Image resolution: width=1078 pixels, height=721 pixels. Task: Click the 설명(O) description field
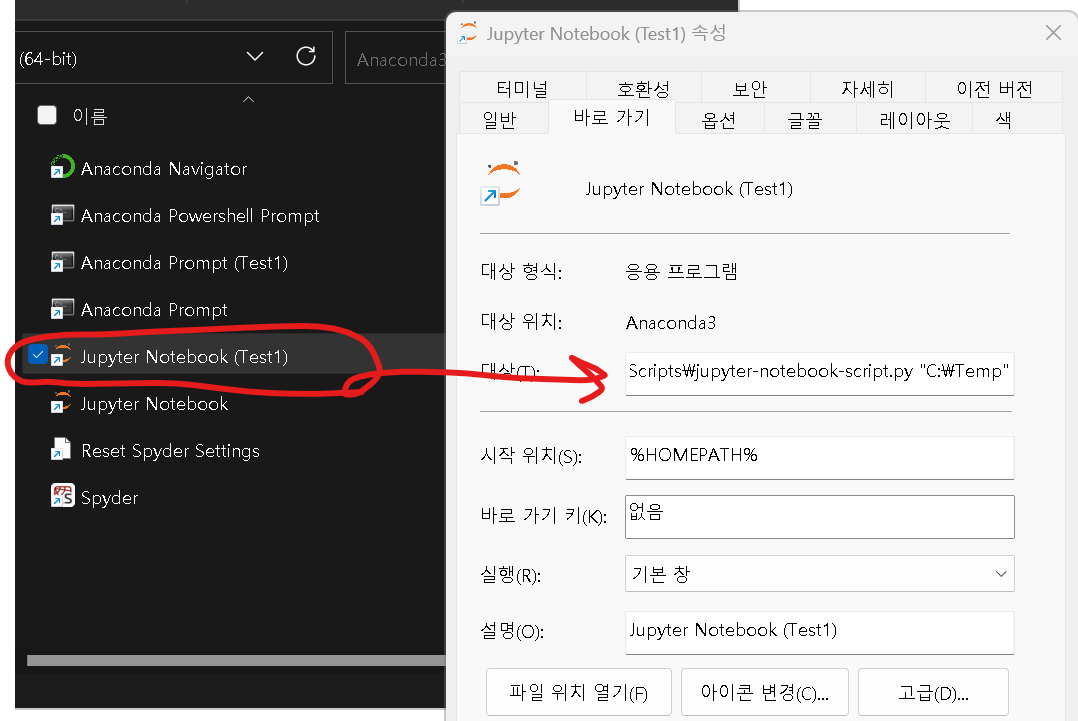coord(820,632)
